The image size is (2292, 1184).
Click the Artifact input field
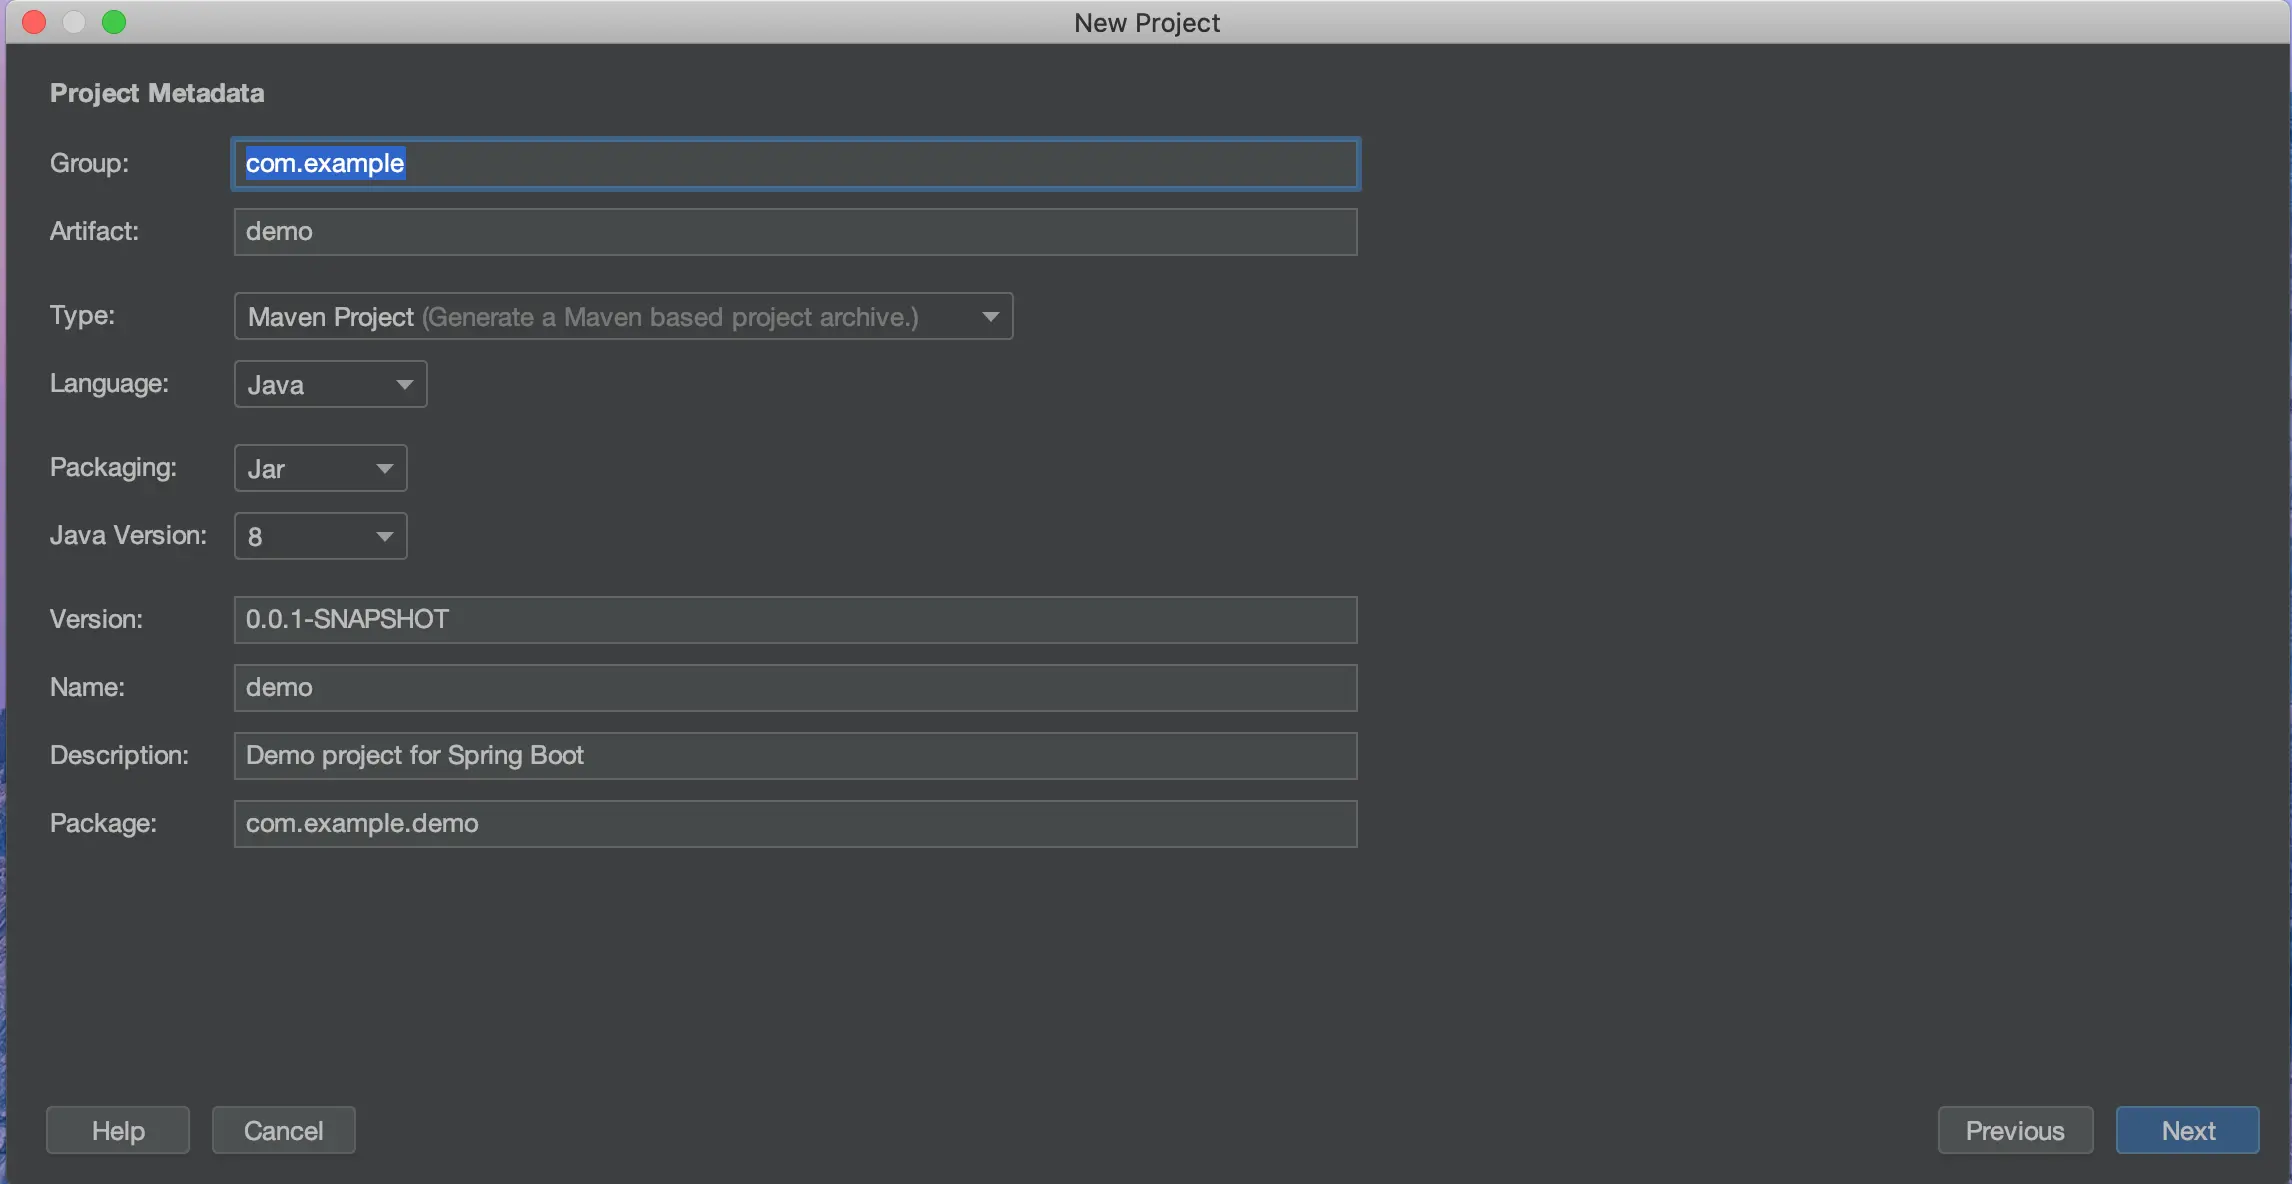[794, 232]
